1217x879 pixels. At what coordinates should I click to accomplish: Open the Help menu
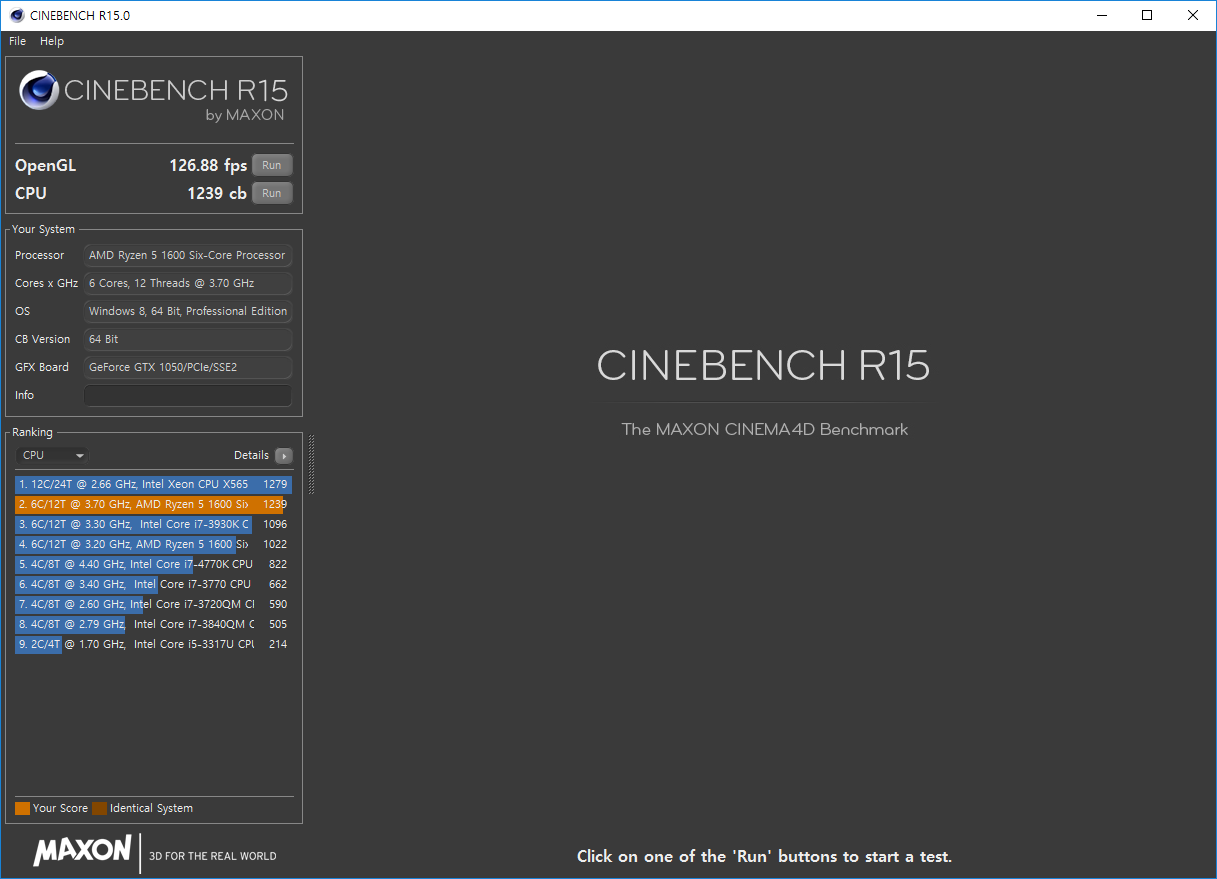(x=52, y=41)
